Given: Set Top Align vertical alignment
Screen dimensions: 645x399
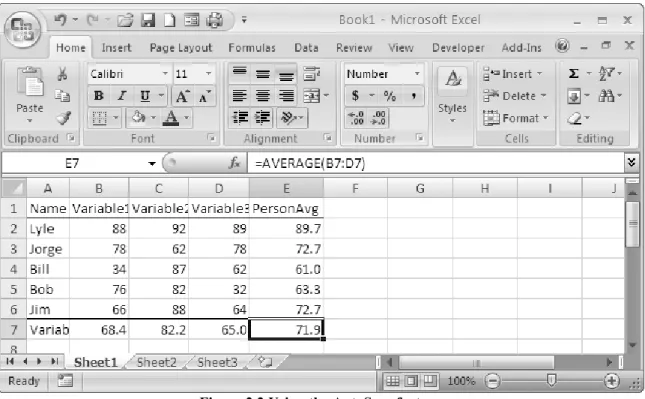Looking at the screenshot, I should (x=239, y=74).
